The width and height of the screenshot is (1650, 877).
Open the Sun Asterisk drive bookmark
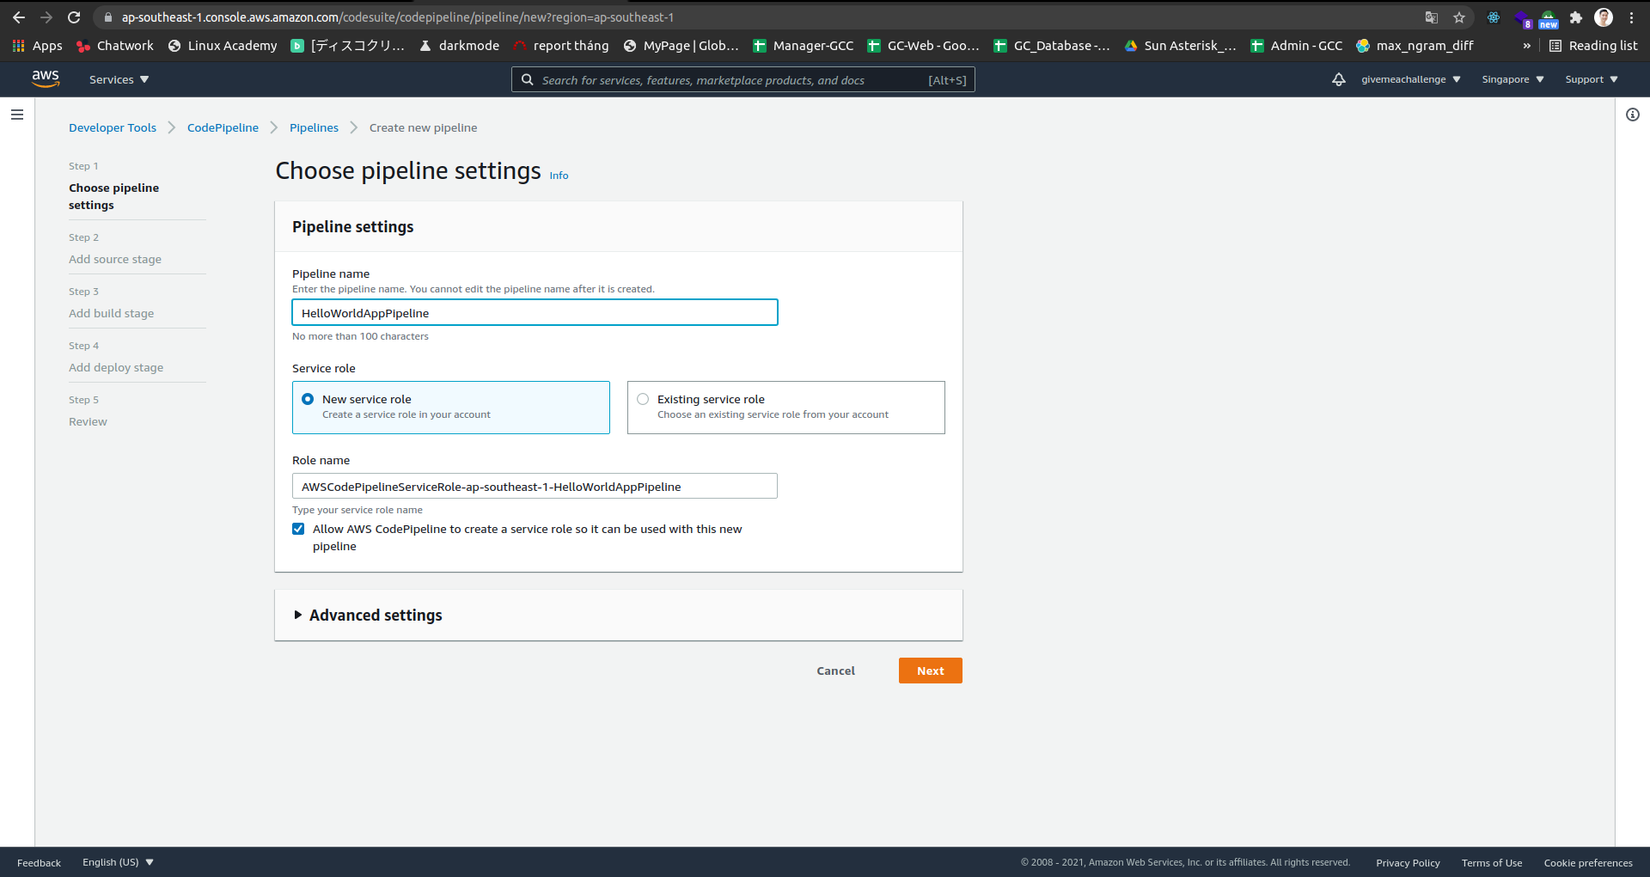point(1180,45)
